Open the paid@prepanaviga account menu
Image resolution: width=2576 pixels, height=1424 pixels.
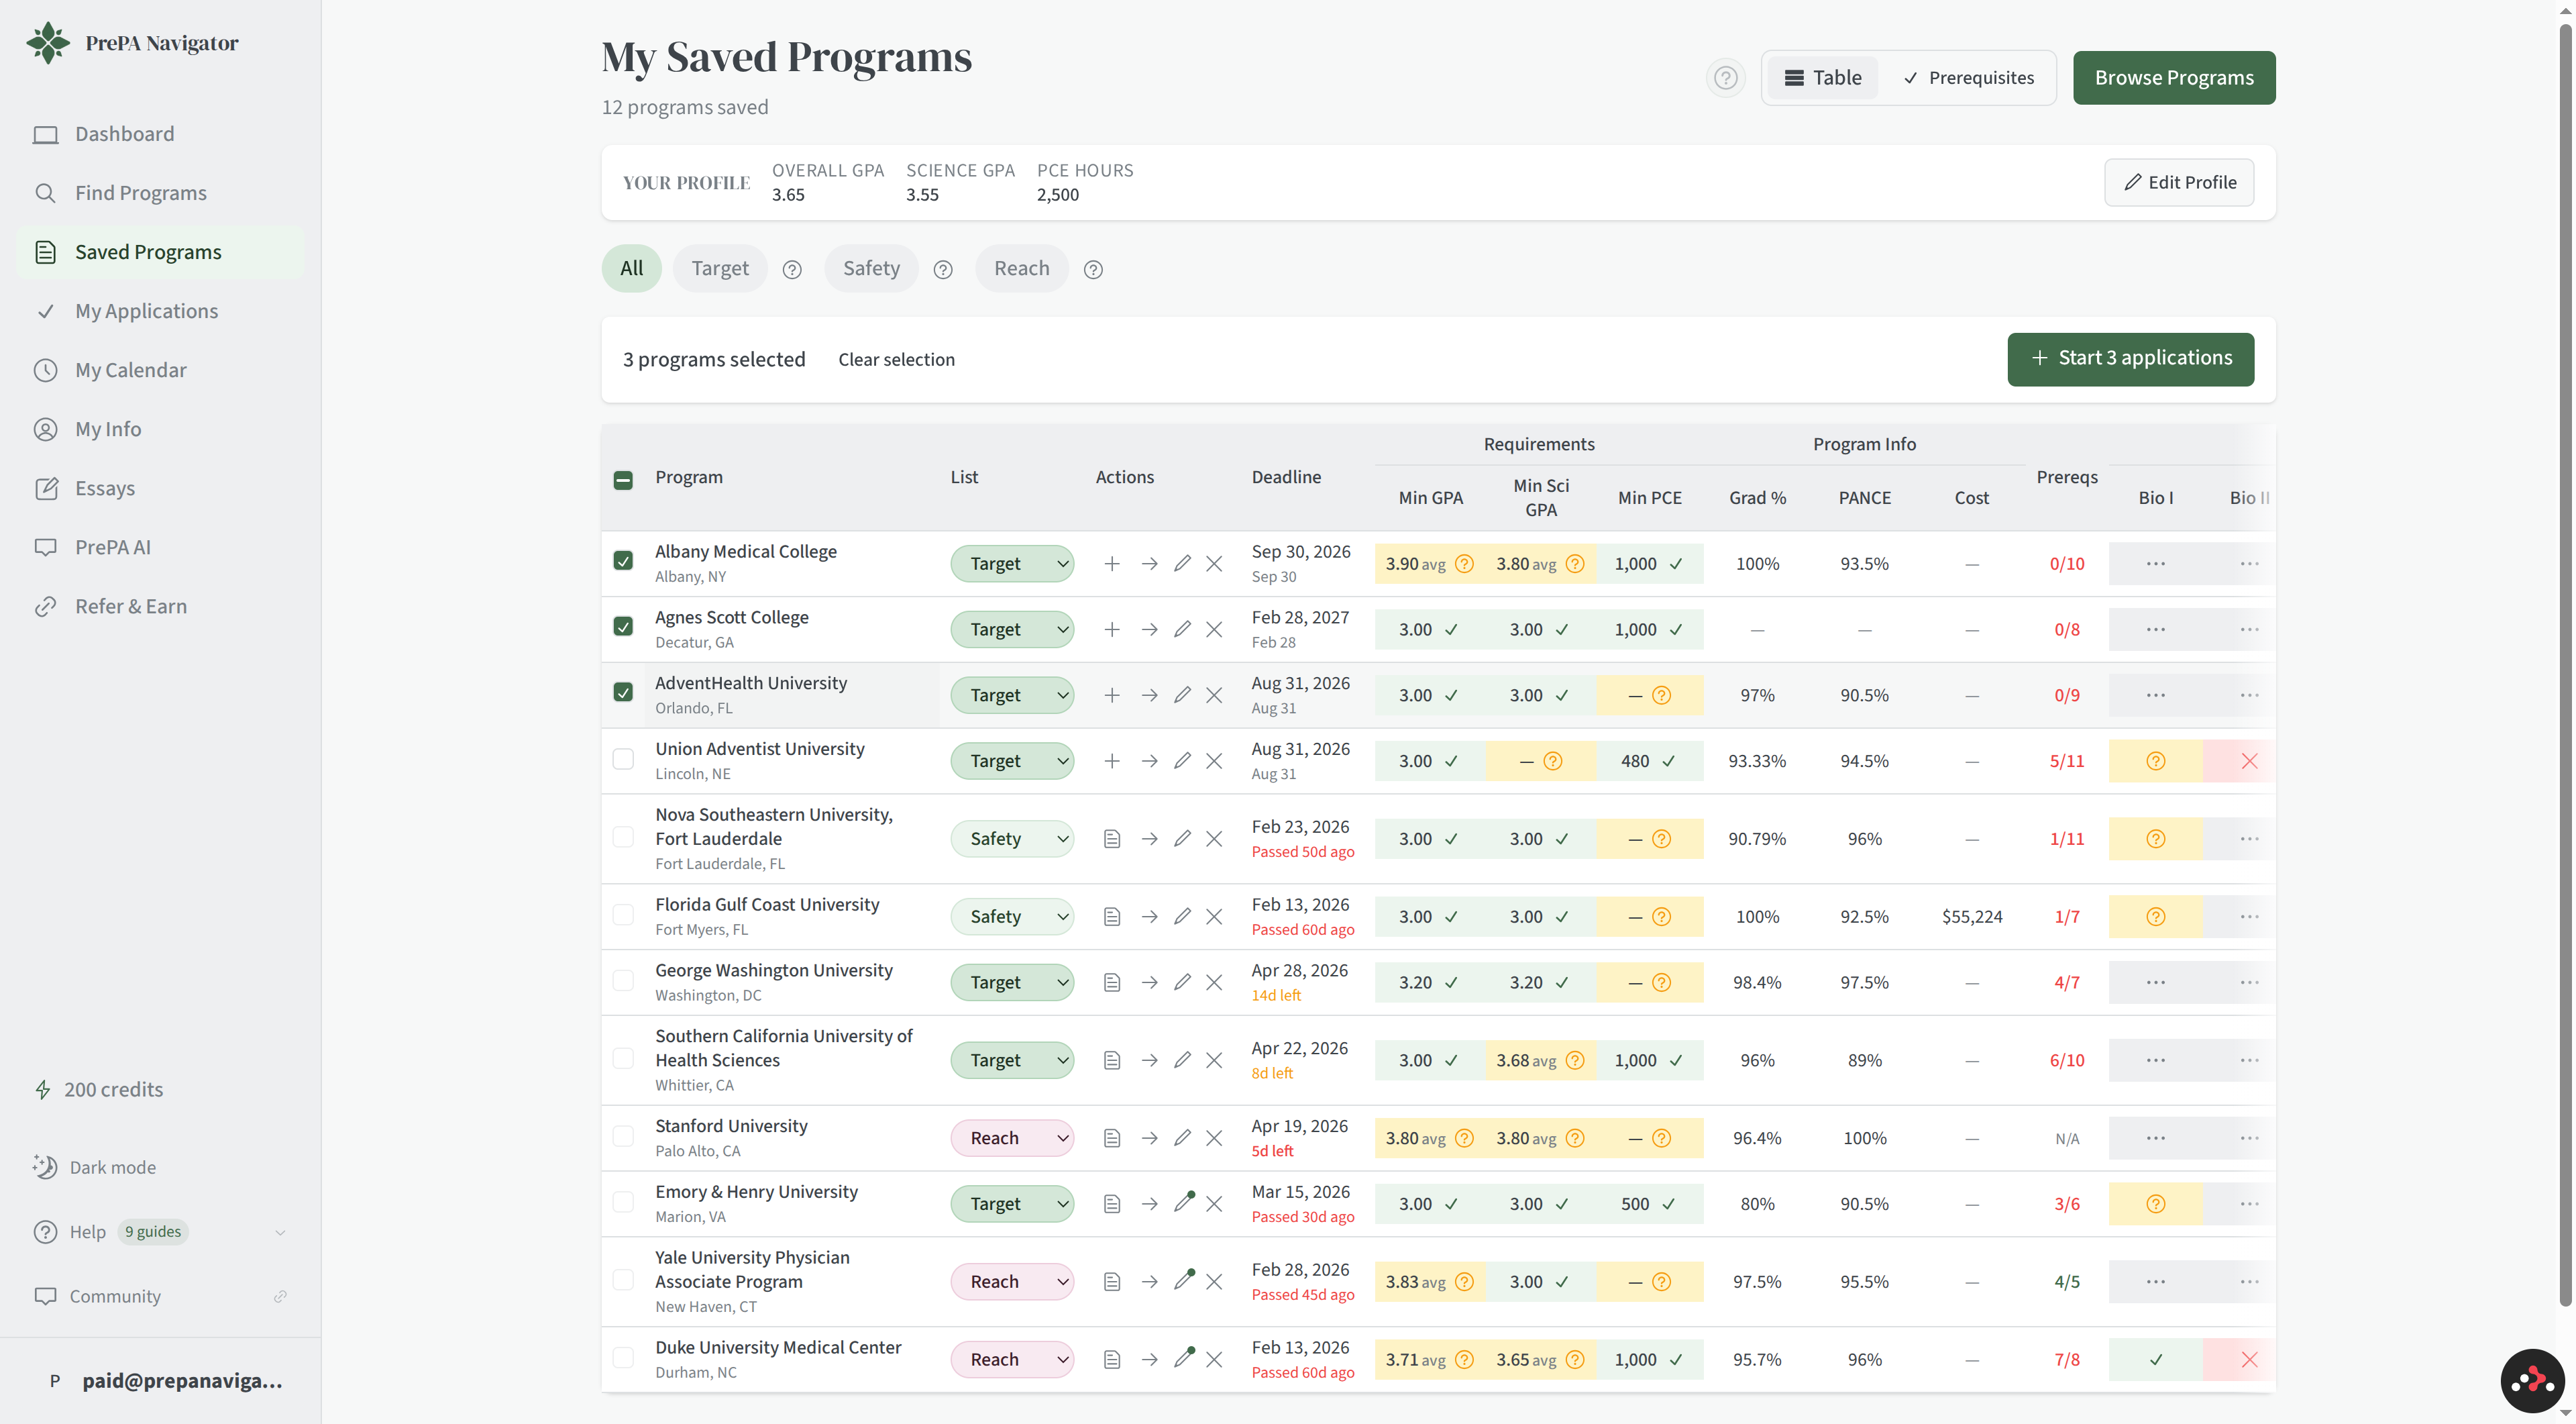(160, 1381)
